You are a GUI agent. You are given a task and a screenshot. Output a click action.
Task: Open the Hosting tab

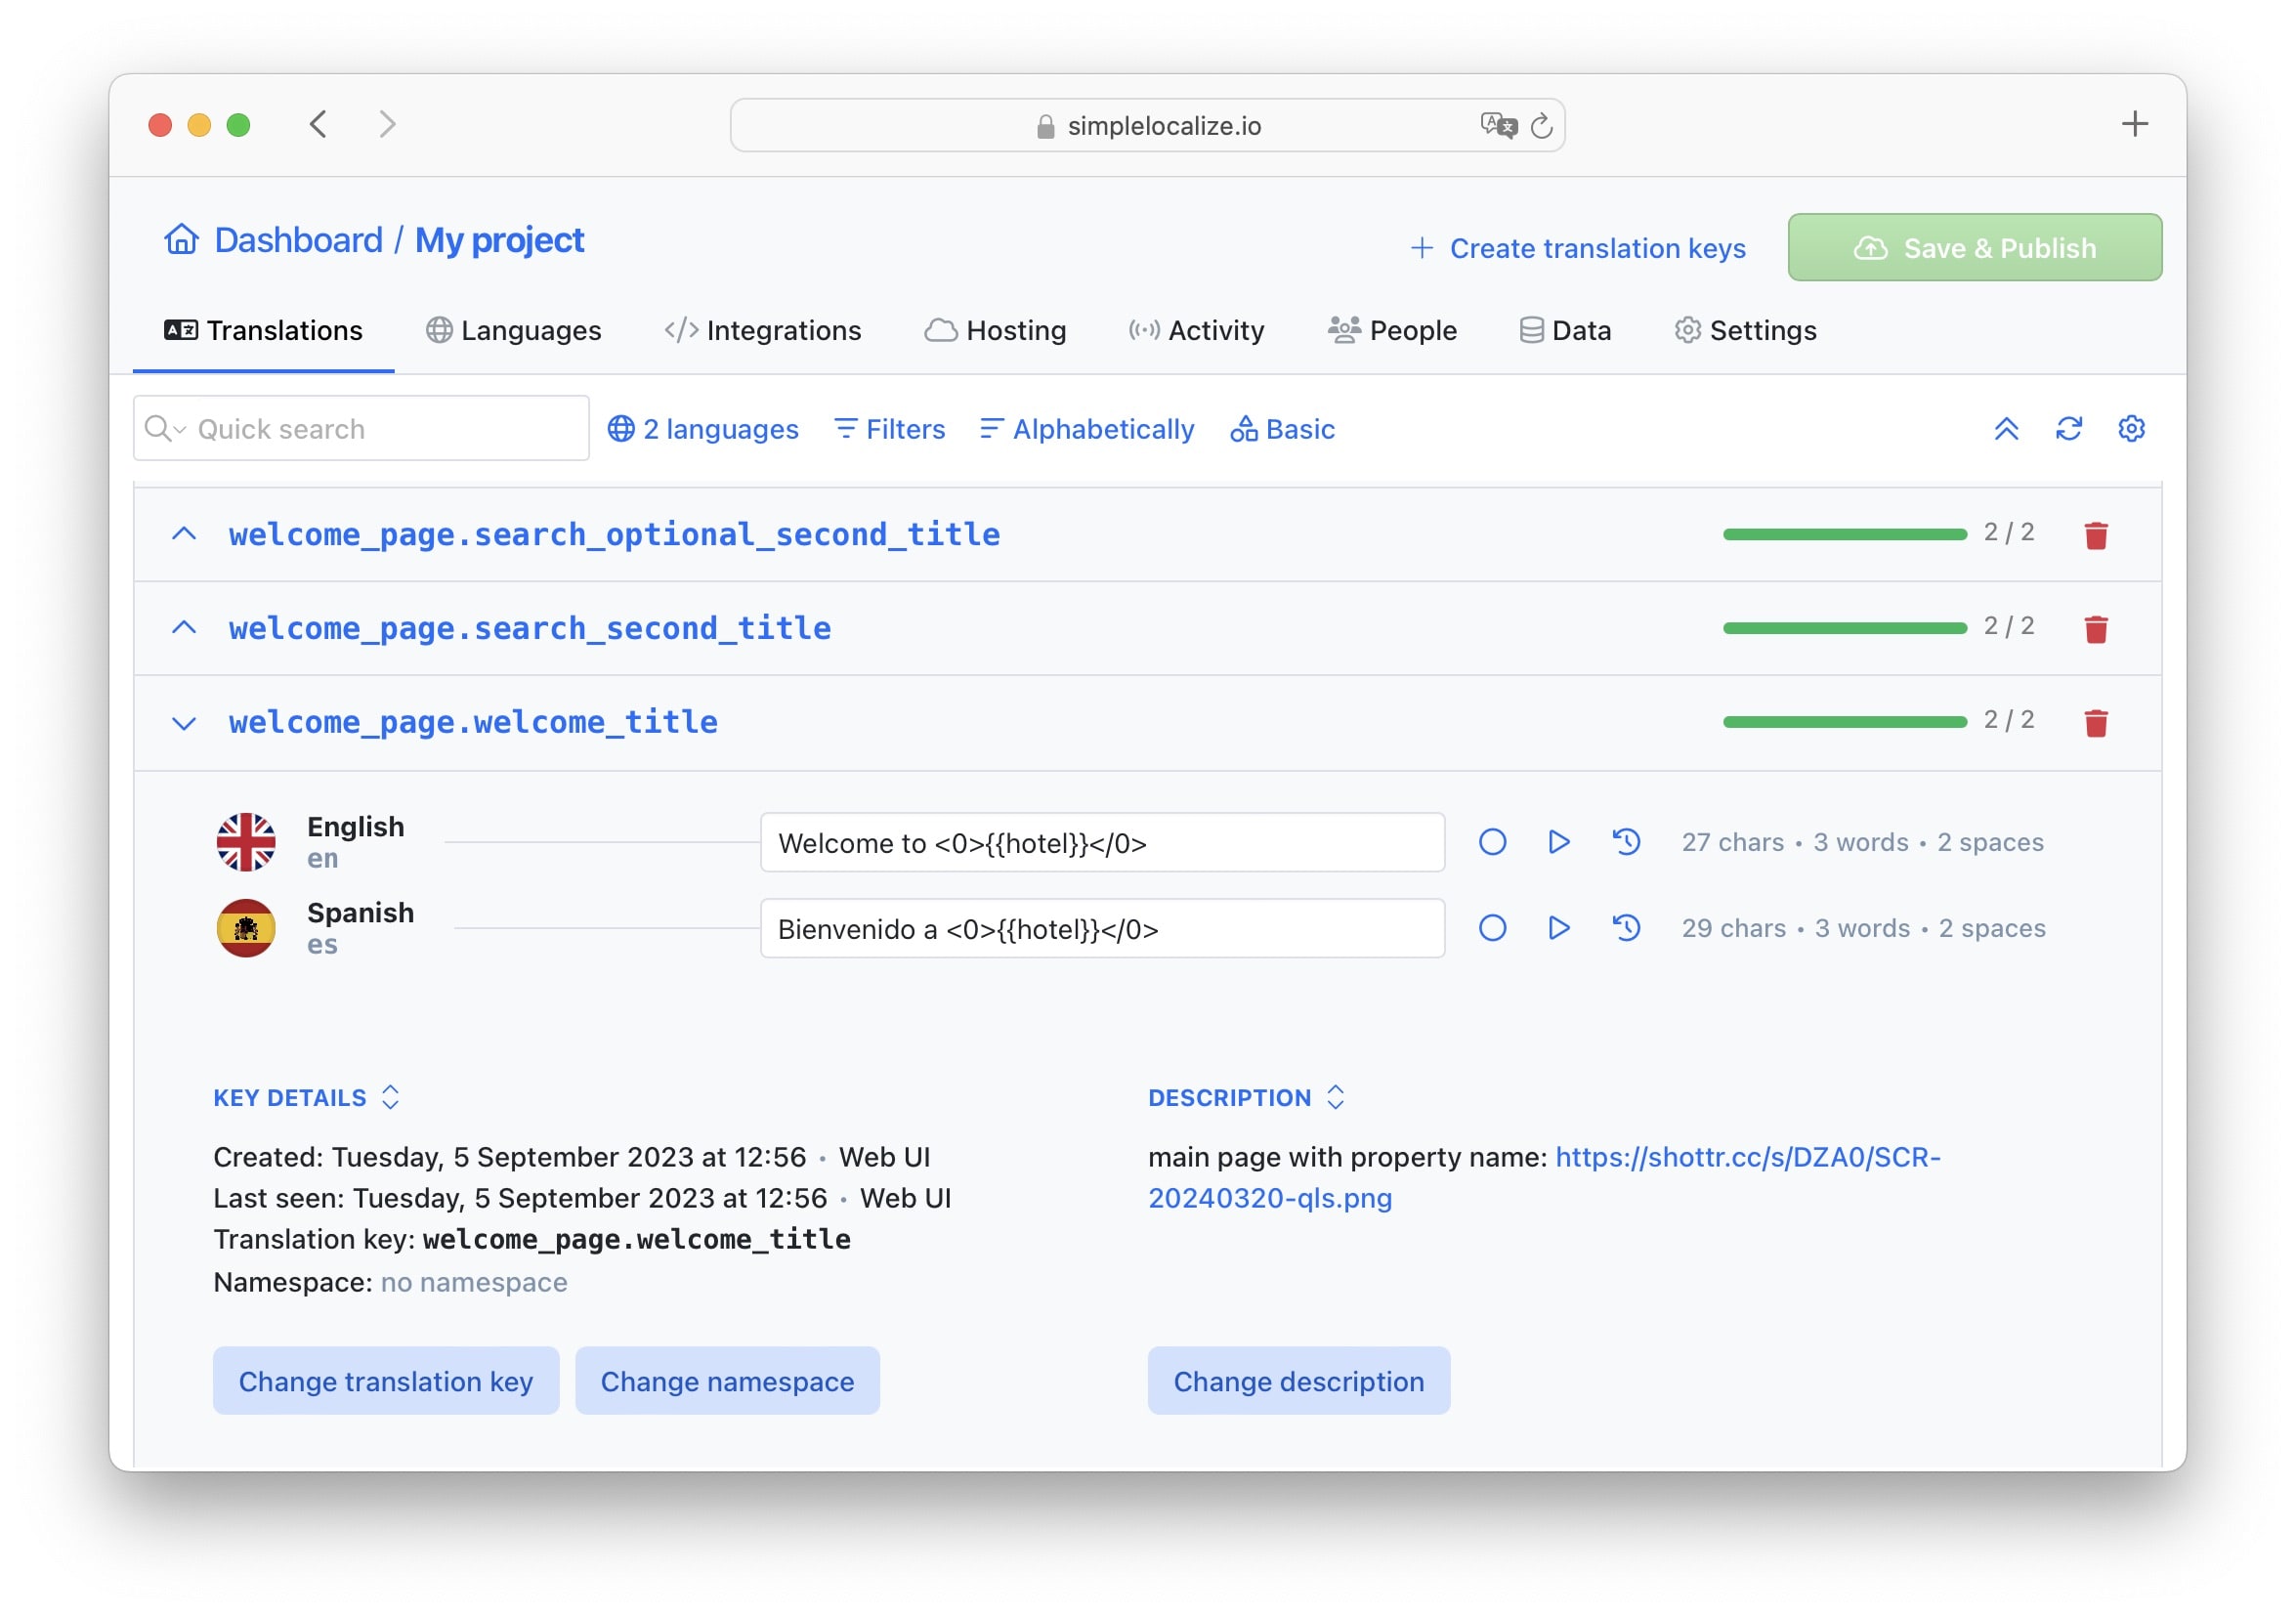995,330
